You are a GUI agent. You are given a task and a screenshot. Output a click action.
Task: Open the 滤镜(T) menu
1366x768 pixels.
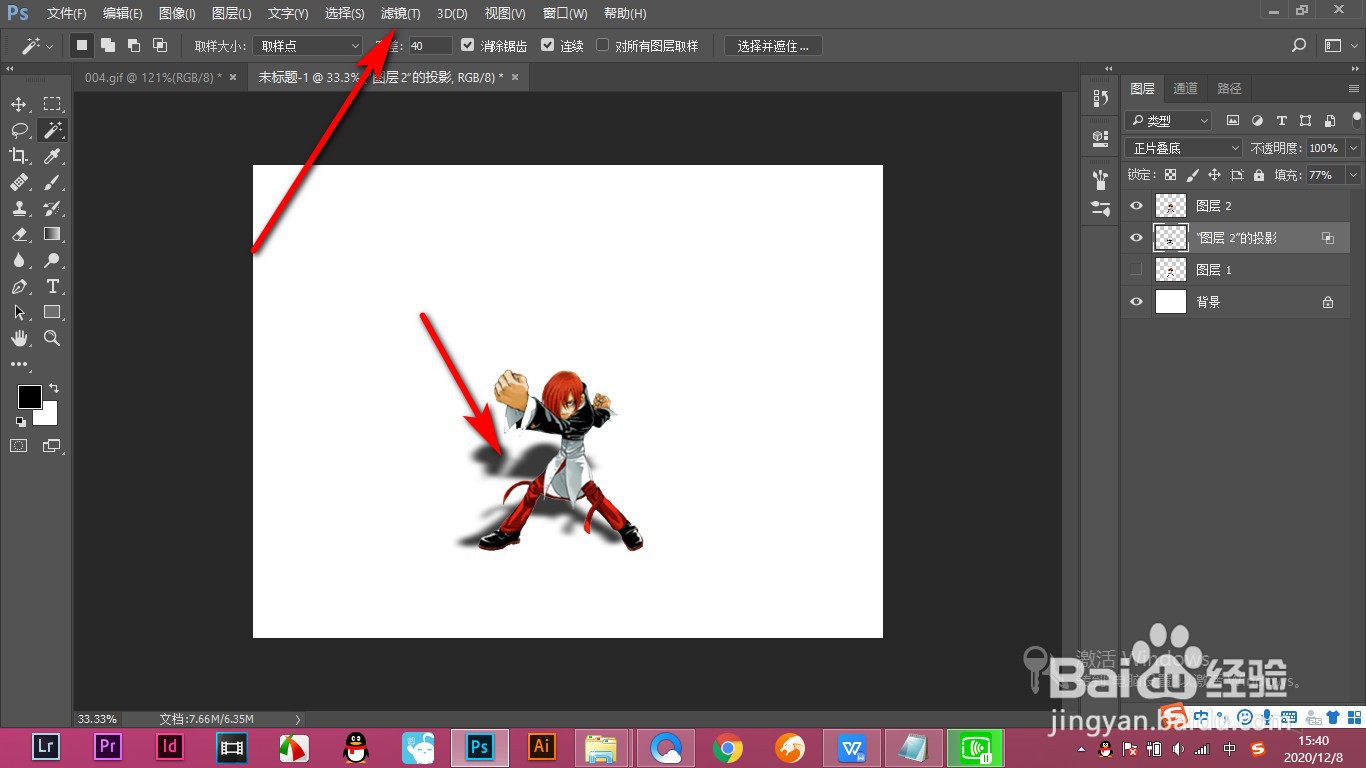(x=401, y=14)
